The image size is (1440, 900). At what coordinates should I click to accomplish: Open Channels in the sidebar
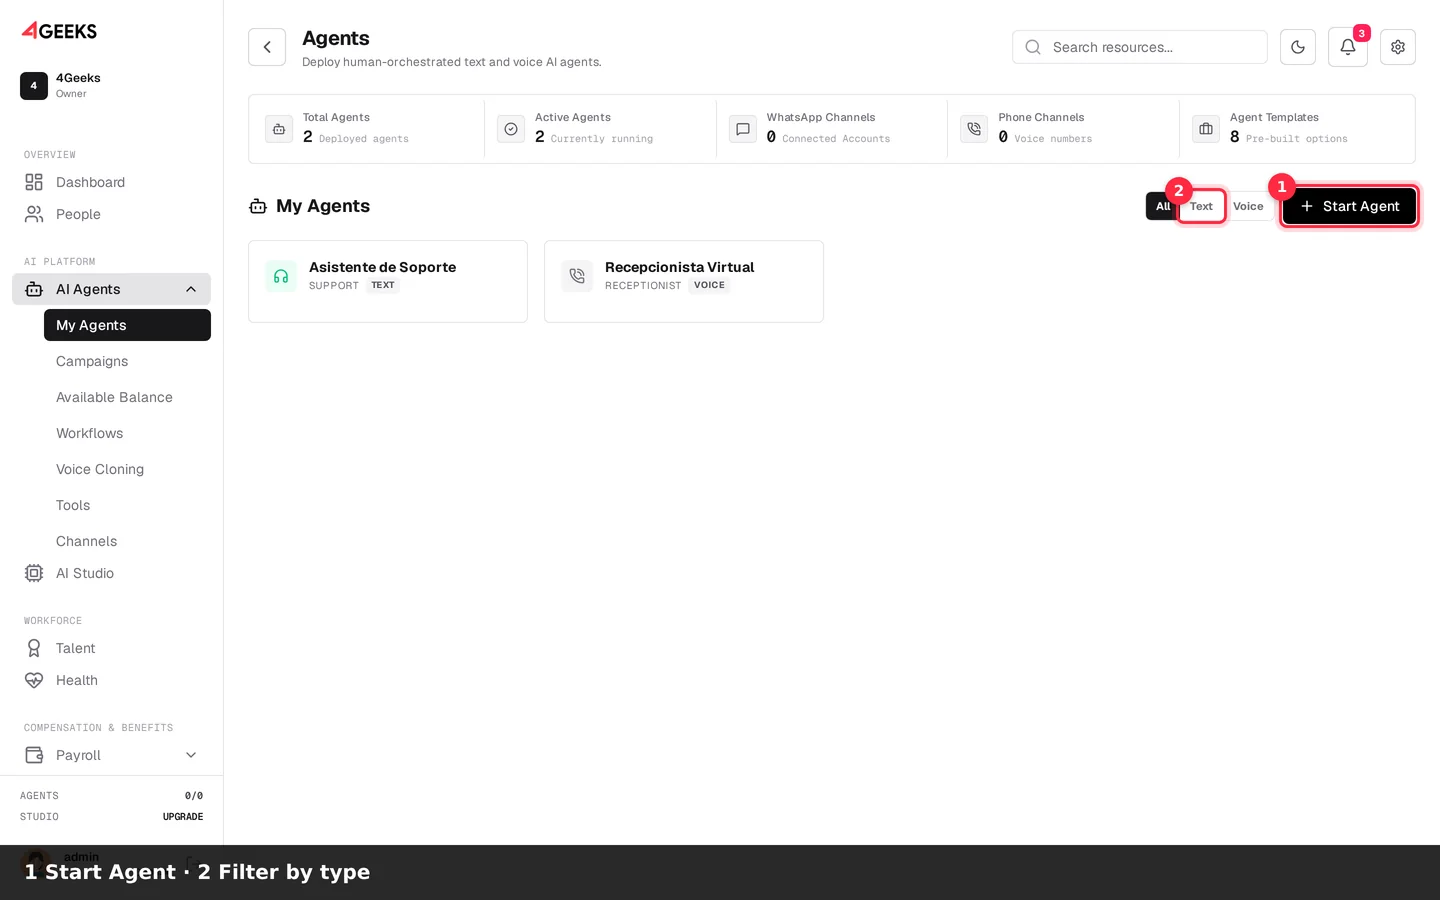(x=127, y=541)
